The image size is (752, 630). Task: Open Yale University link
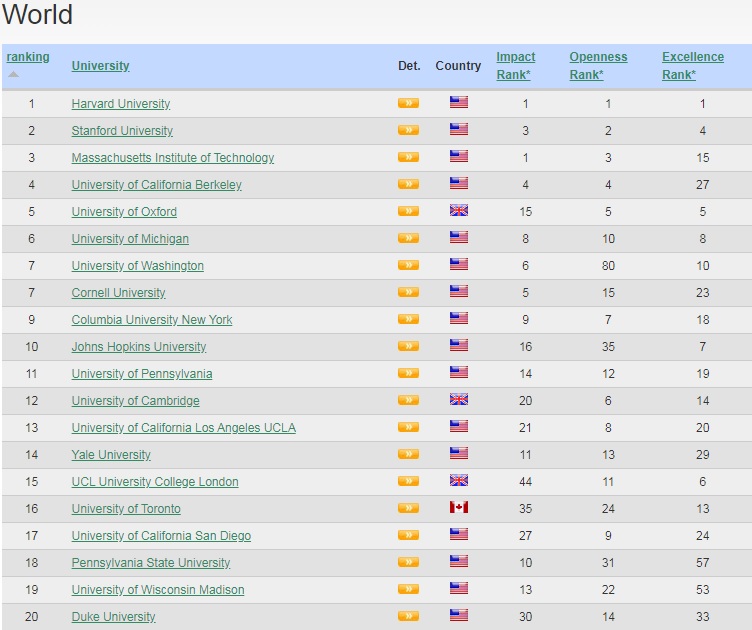point(111,455)
